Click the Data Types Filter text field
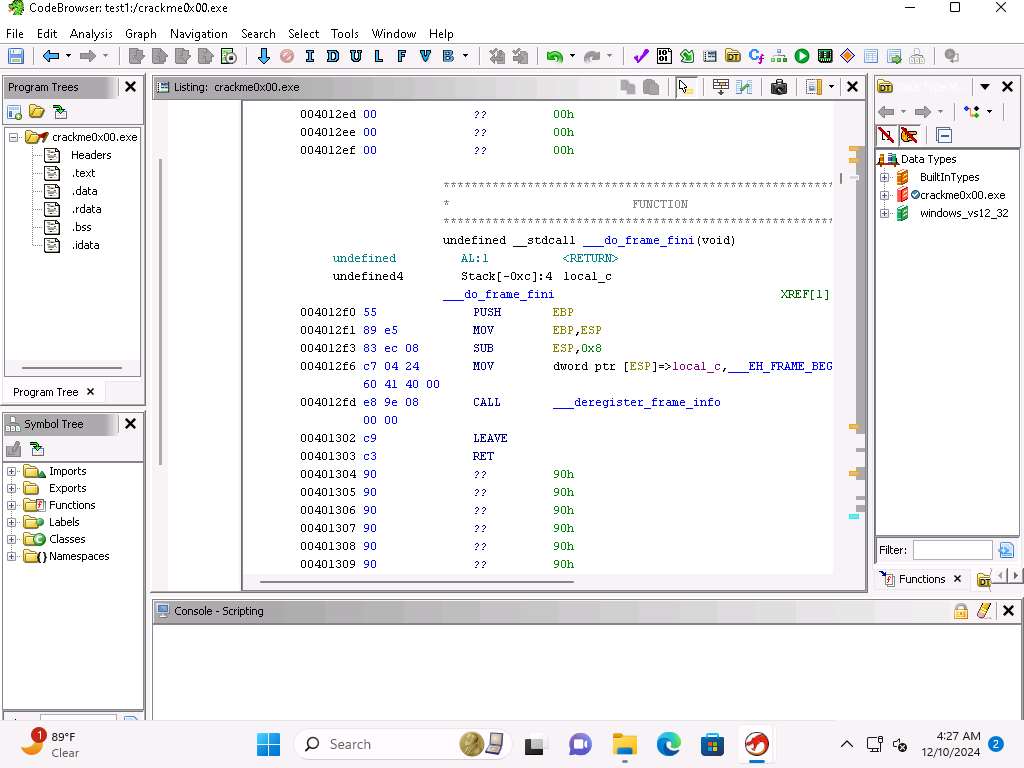Viewport: 1024px width, 768px height. [951, 550]
